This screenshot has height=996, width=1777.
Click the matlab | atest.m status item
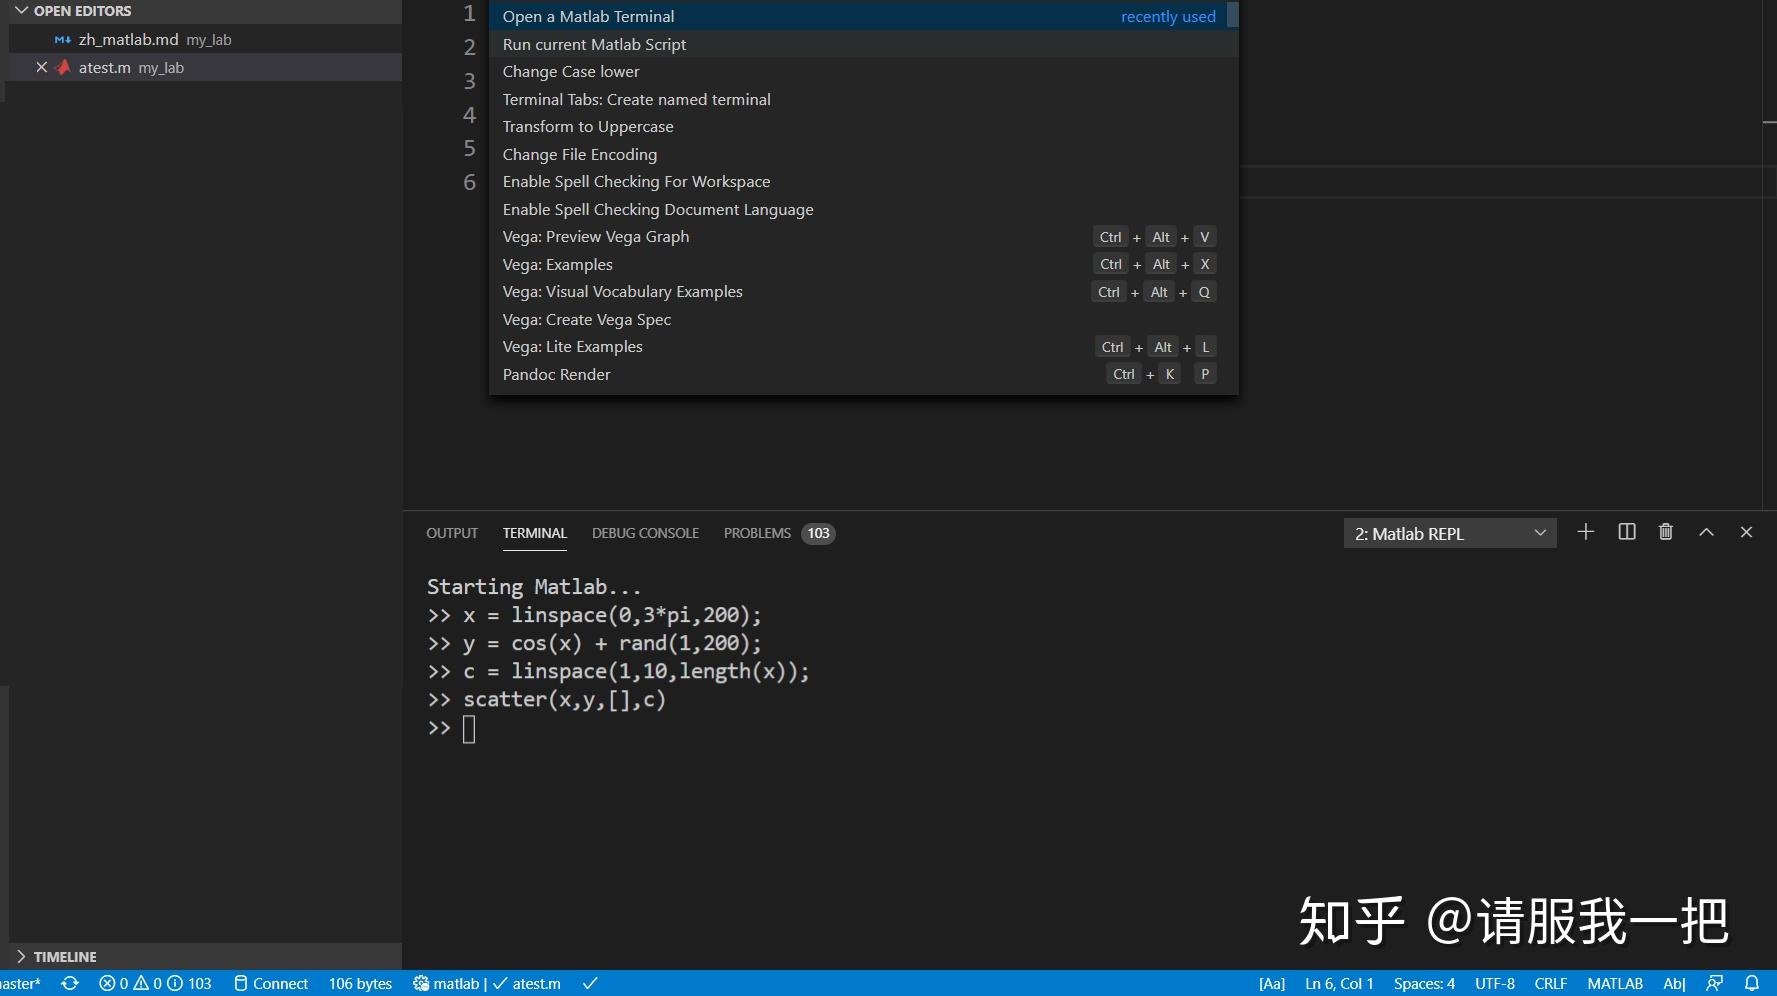pyautogui.click(x=487, y=983)
